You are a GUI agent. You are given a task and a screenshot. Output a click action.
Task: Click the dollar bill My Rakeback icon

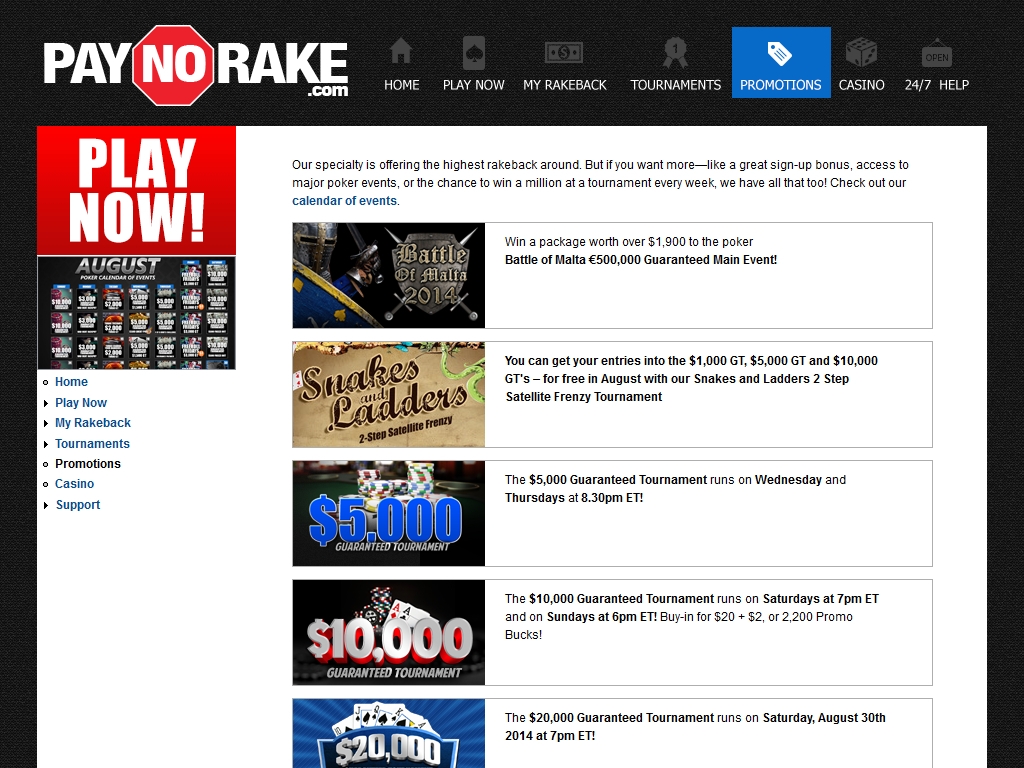pyautogui.click(x=564, y=51)
